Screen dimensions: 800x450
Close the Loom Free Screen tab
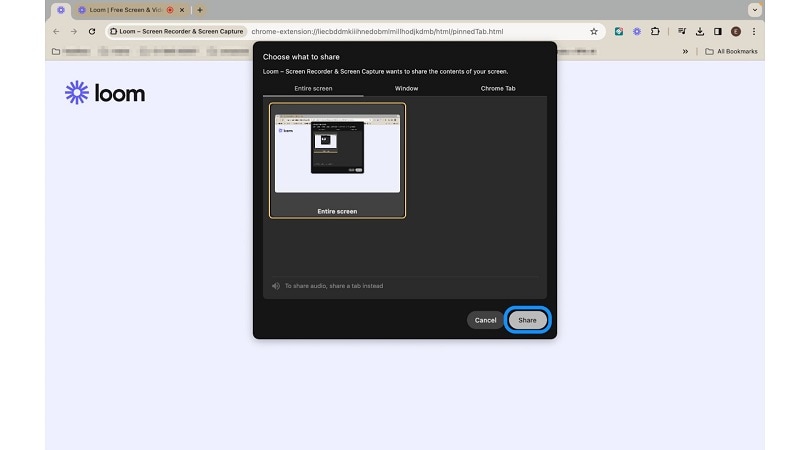pyautogui.click(x=182, y=10)
